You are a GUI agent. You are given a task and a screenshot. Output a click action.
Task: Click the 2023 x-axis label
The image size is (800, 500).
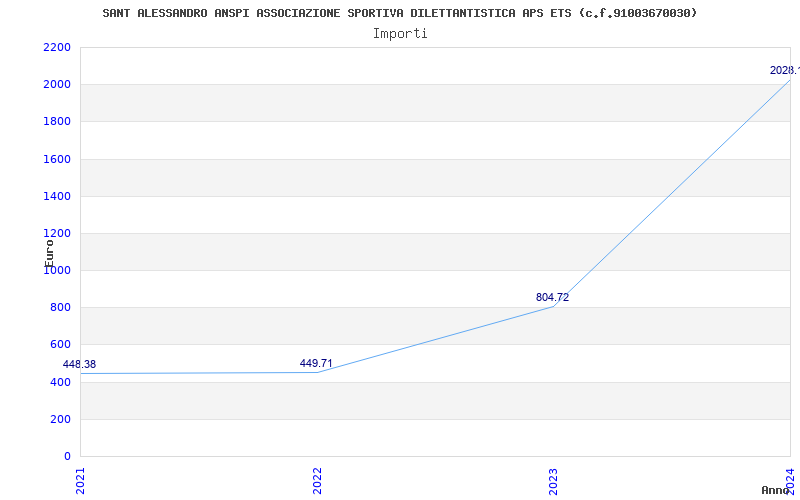tap(554, 481)
